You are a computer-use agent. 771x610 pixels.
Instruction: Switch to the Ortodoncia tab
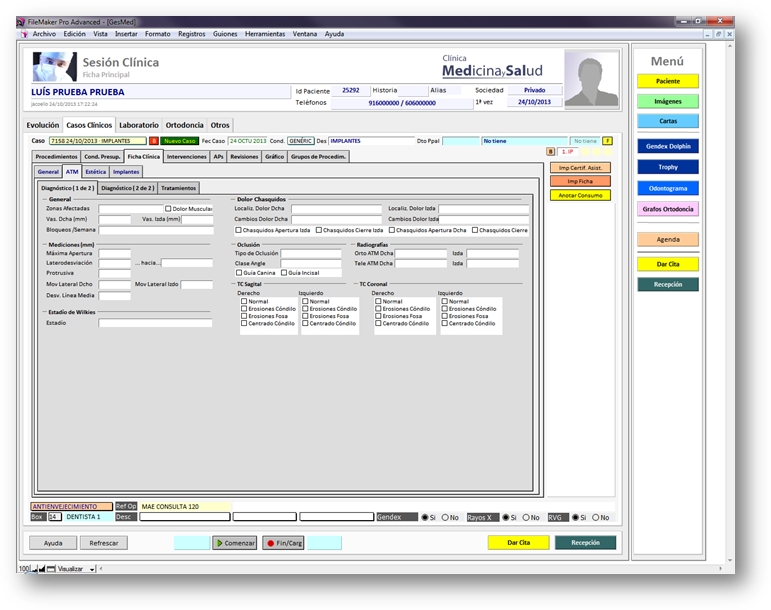tap(184, 125)
